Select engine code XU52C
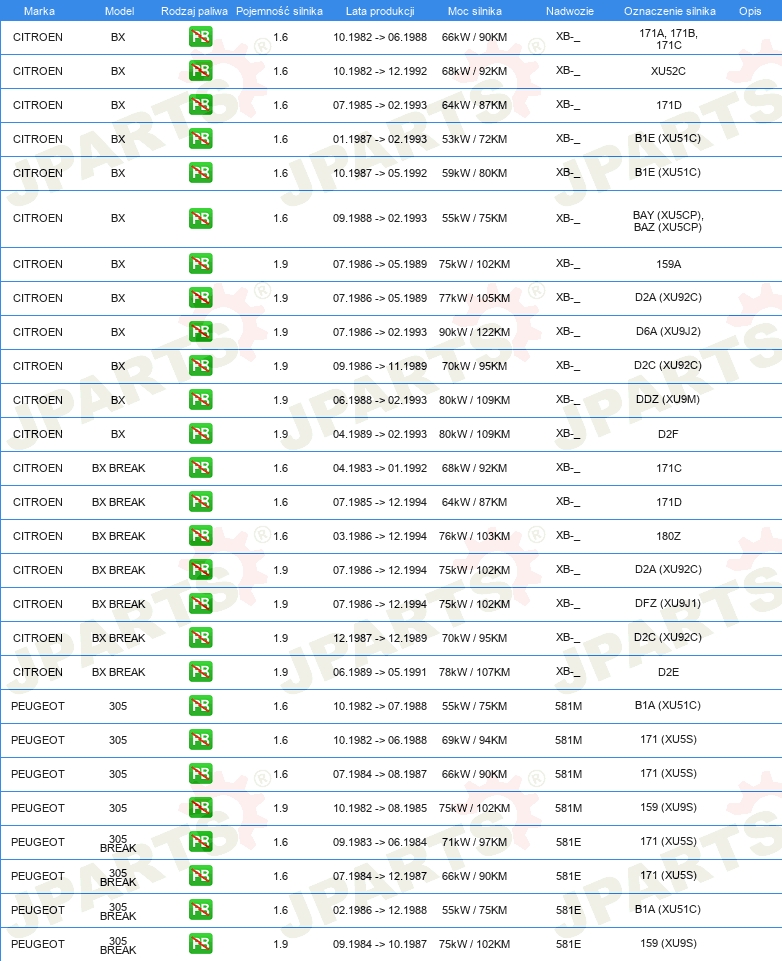 tap(668, 71)
